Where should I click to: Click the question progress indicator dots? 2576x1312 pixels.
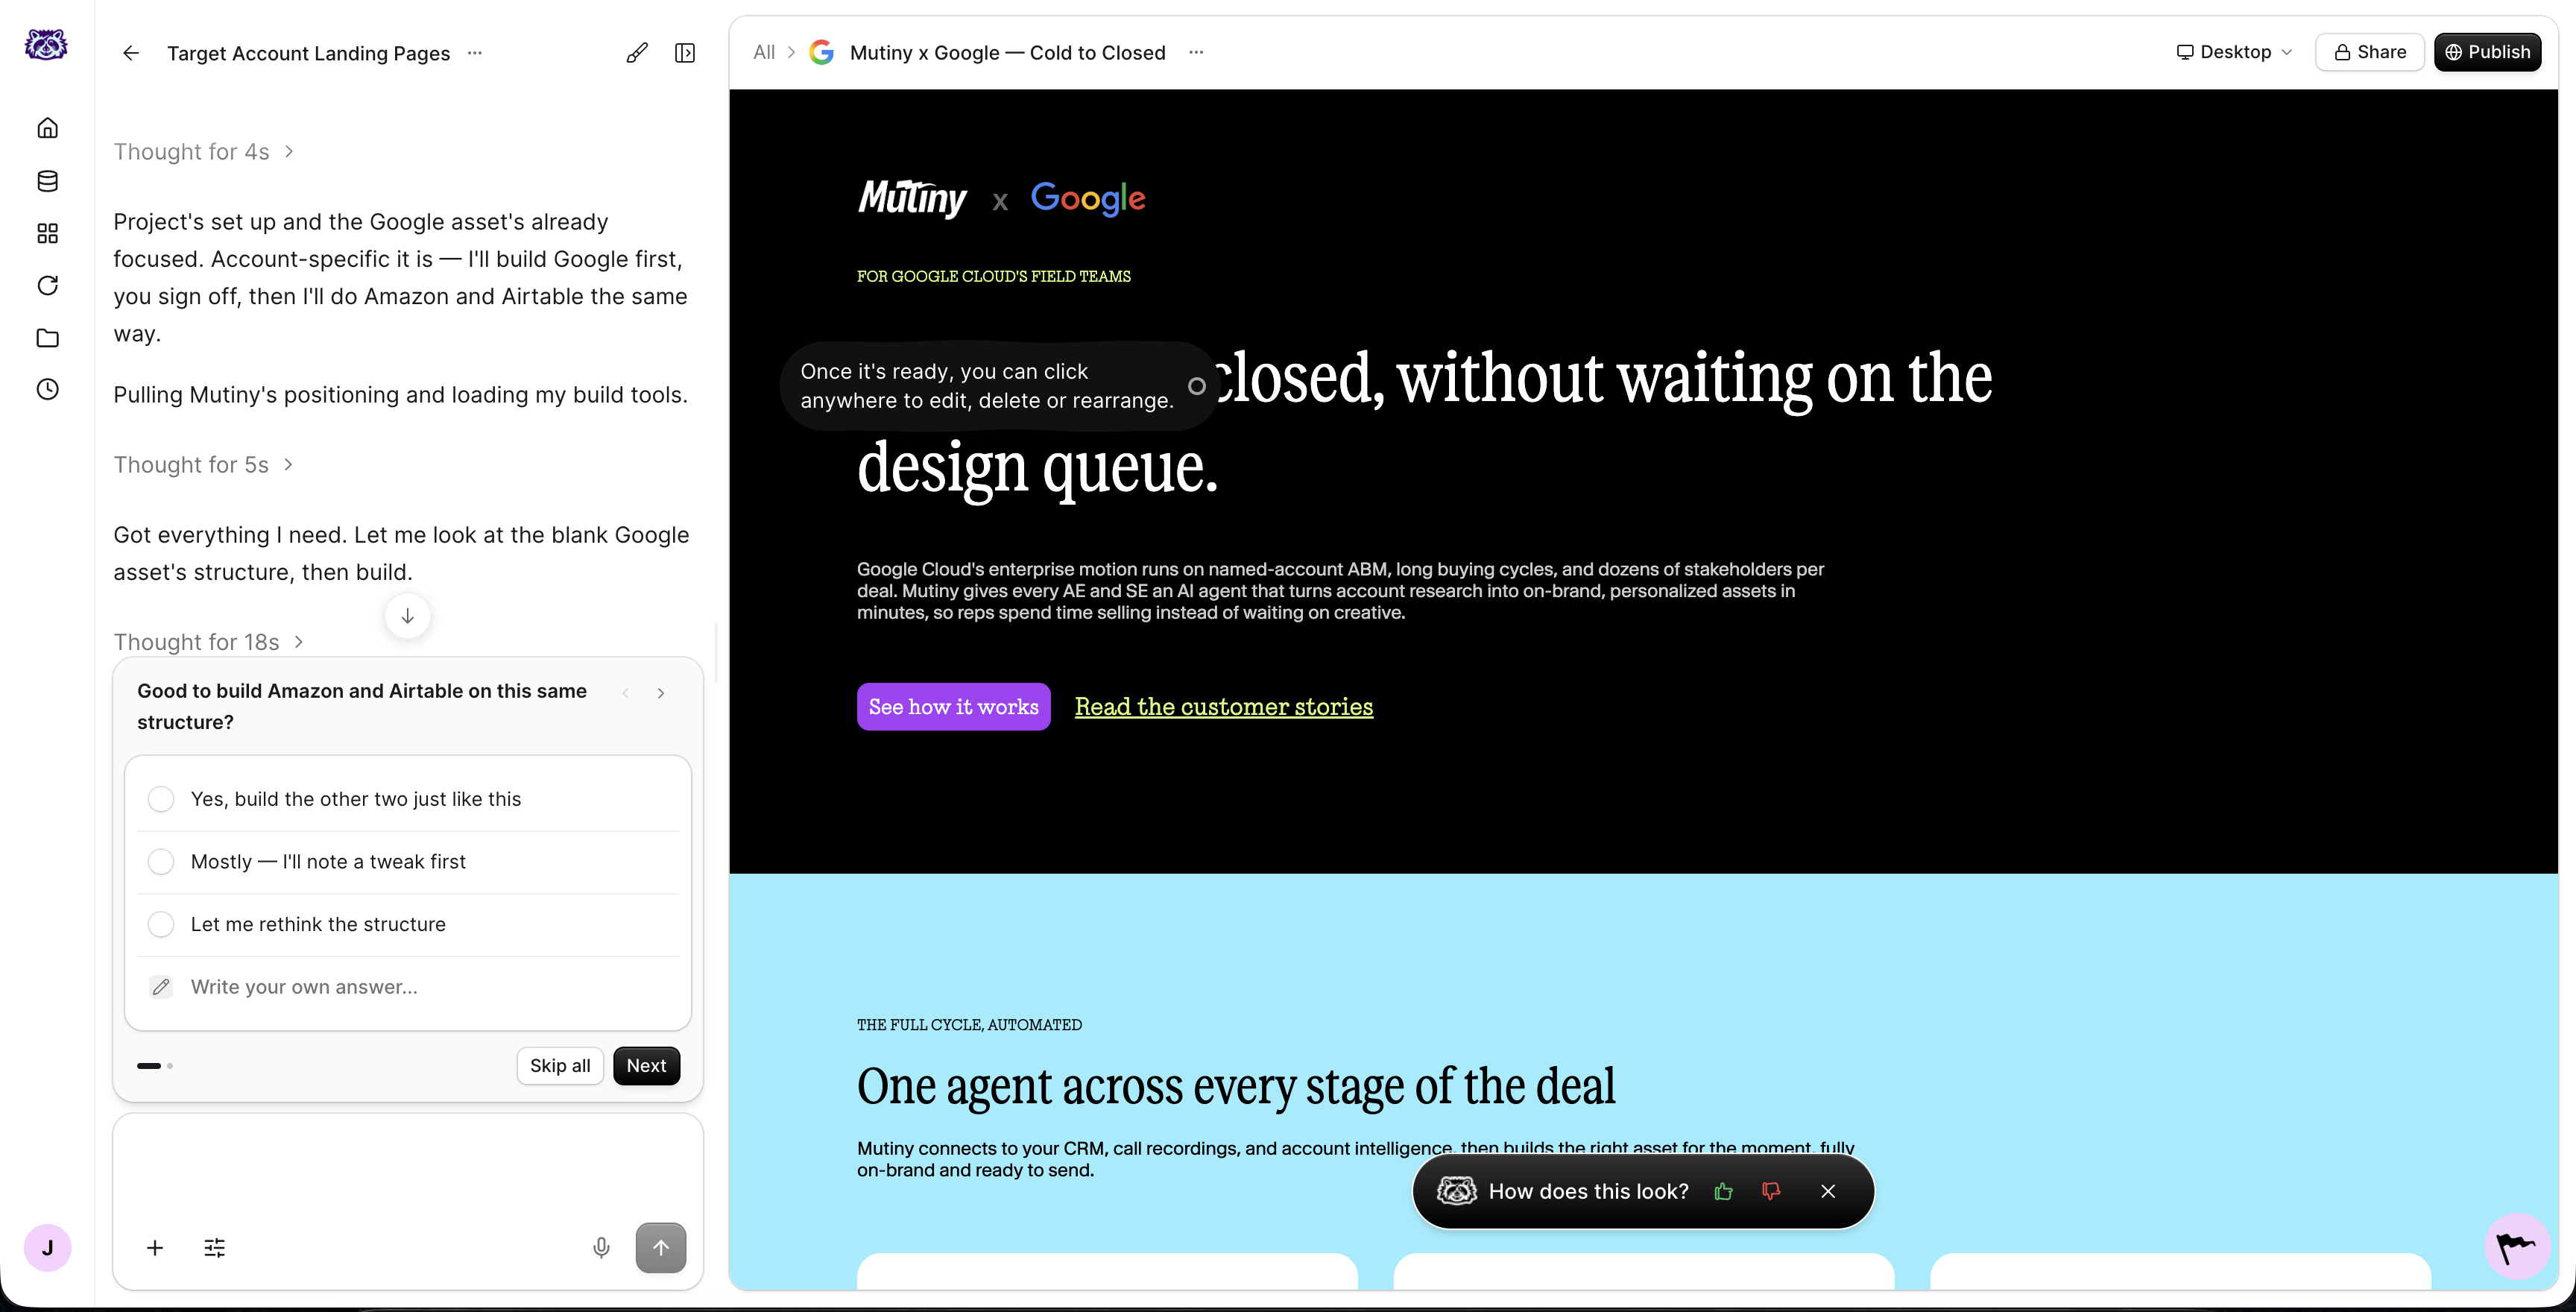tap(155, 1066)
